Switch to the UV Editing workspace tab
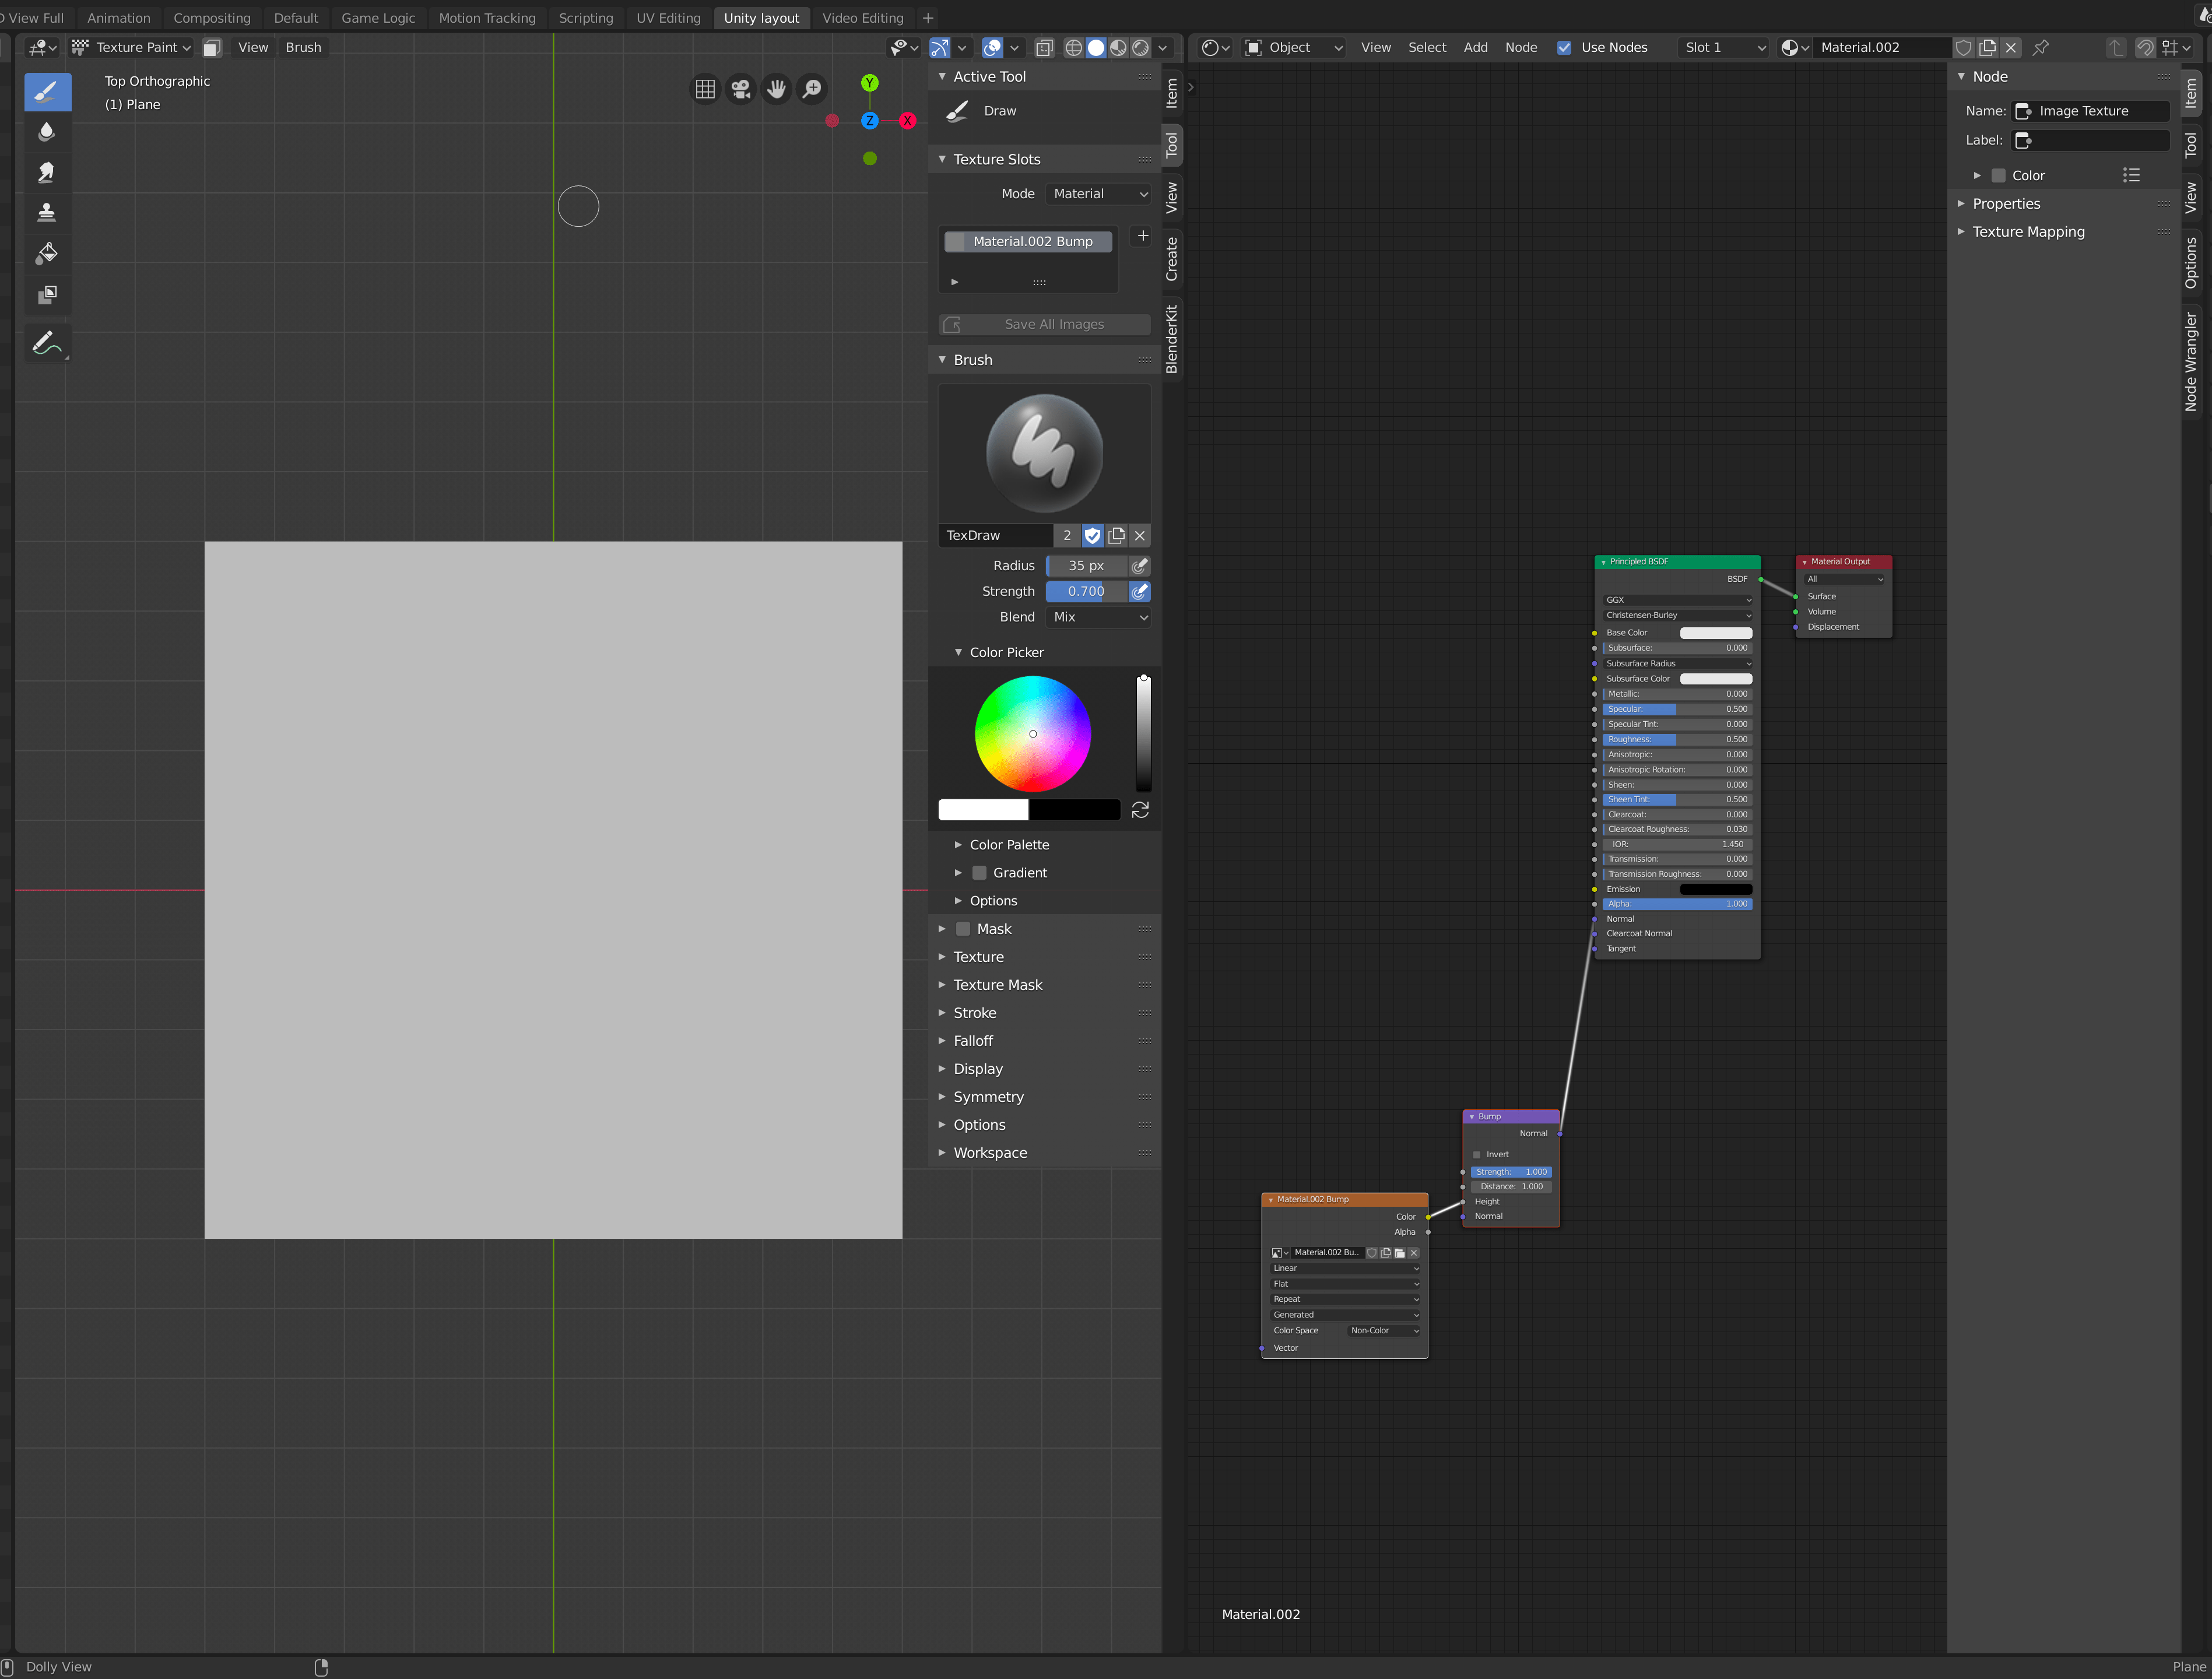2212x1679 pixels. (668, 17)
